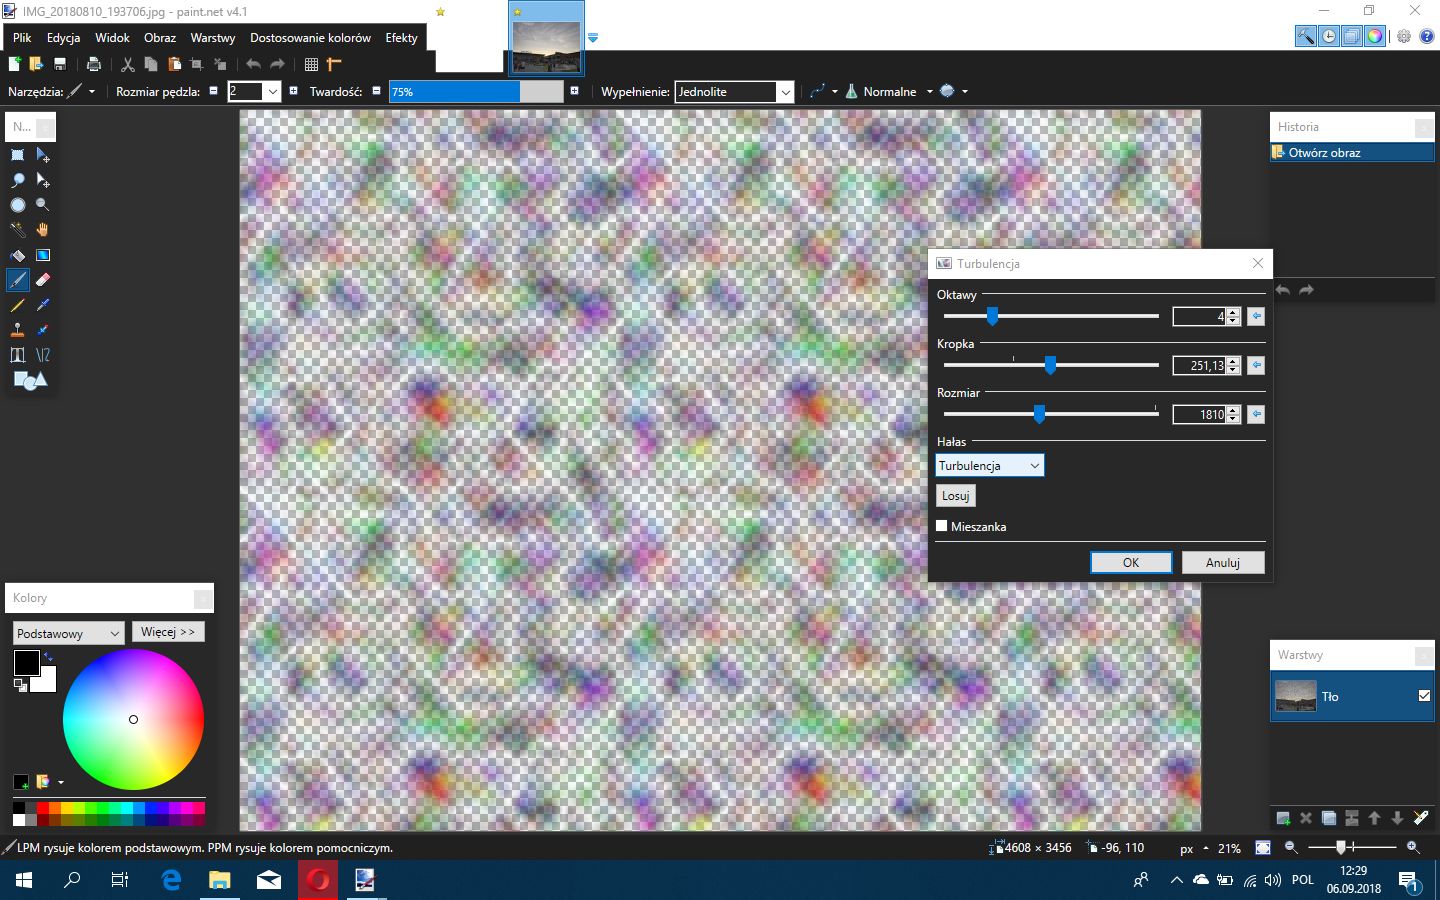Select the Color Picker eyedropper tool
1440x900 pixels.
click(43, 305)
